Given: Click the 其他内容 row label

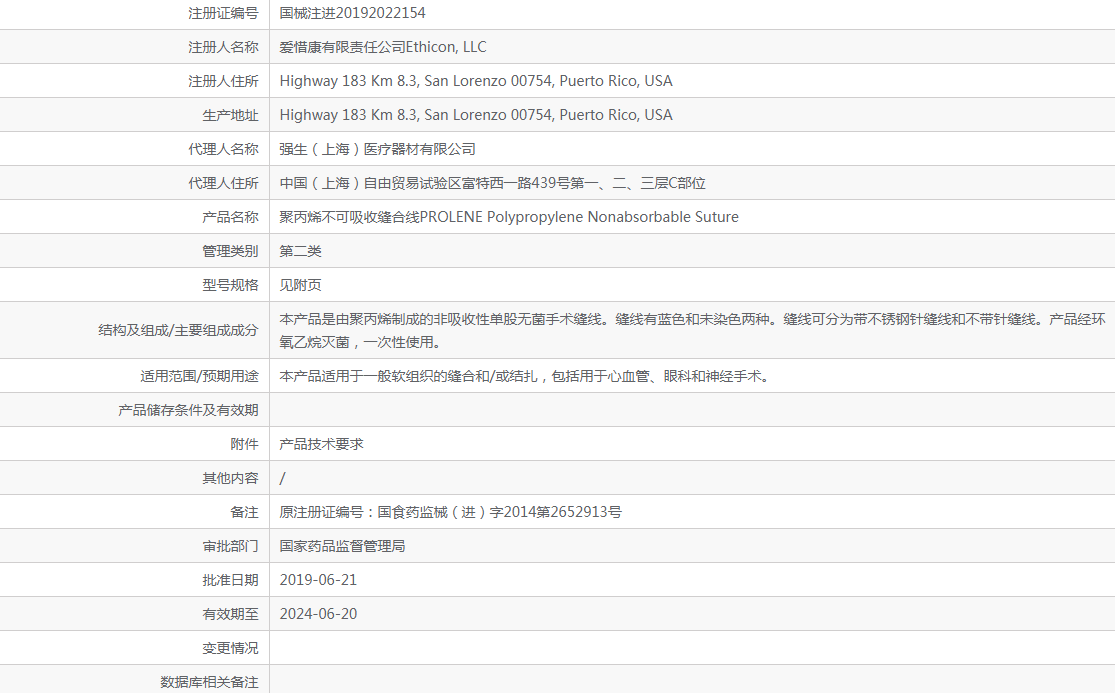Looking at the screenshot, I should click(x=230, y=478).
